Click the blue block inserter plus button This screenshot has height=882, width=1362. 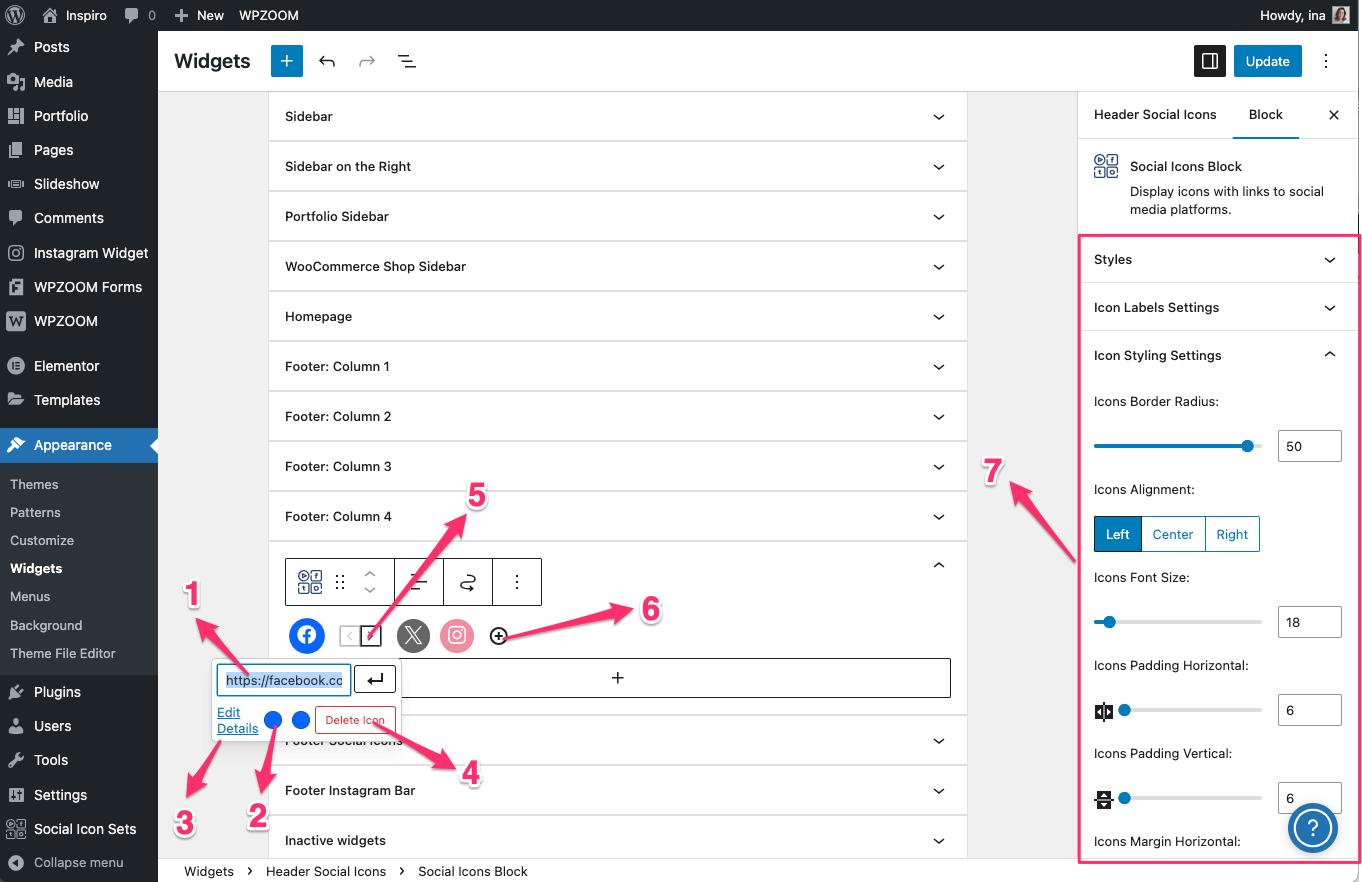coord(286,61)
